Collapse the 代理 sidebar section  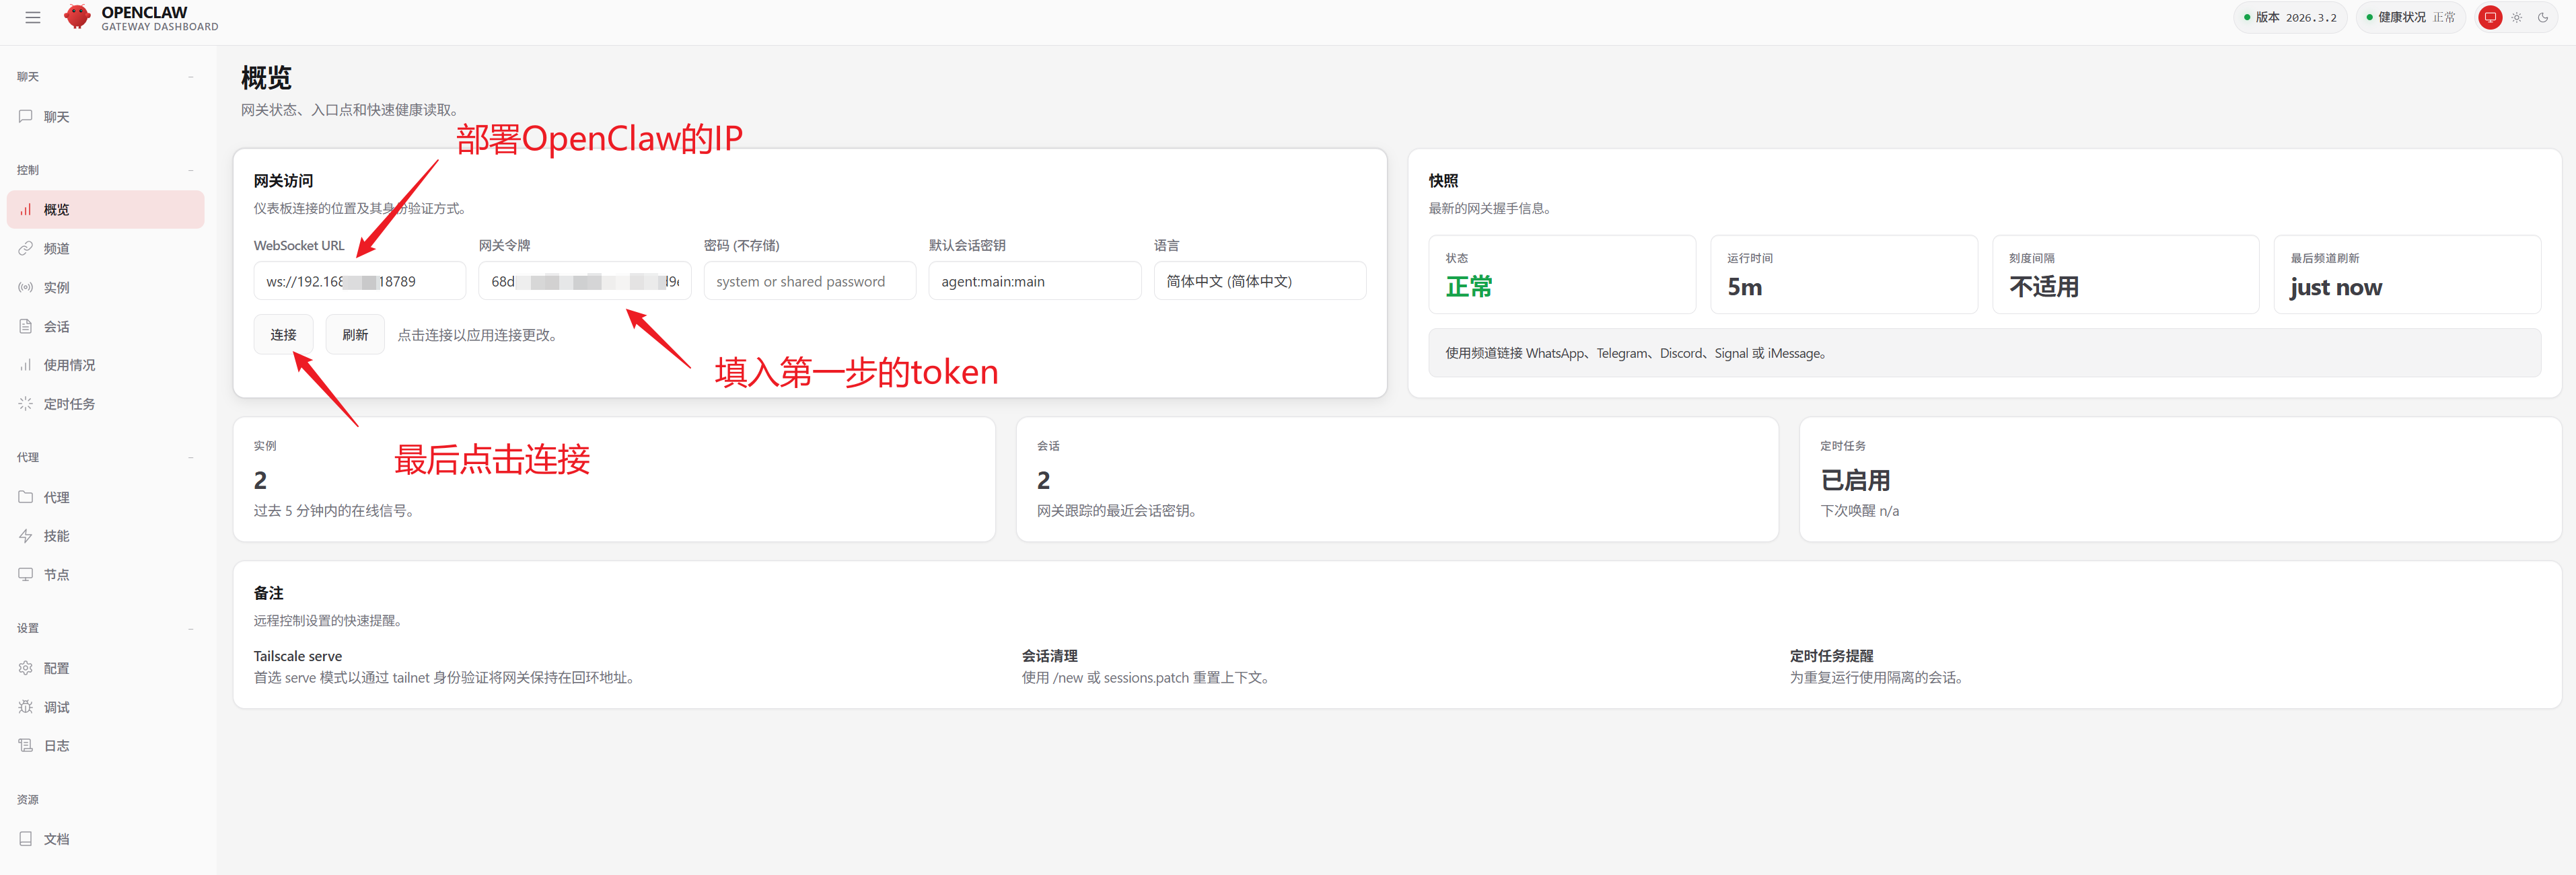191,458
